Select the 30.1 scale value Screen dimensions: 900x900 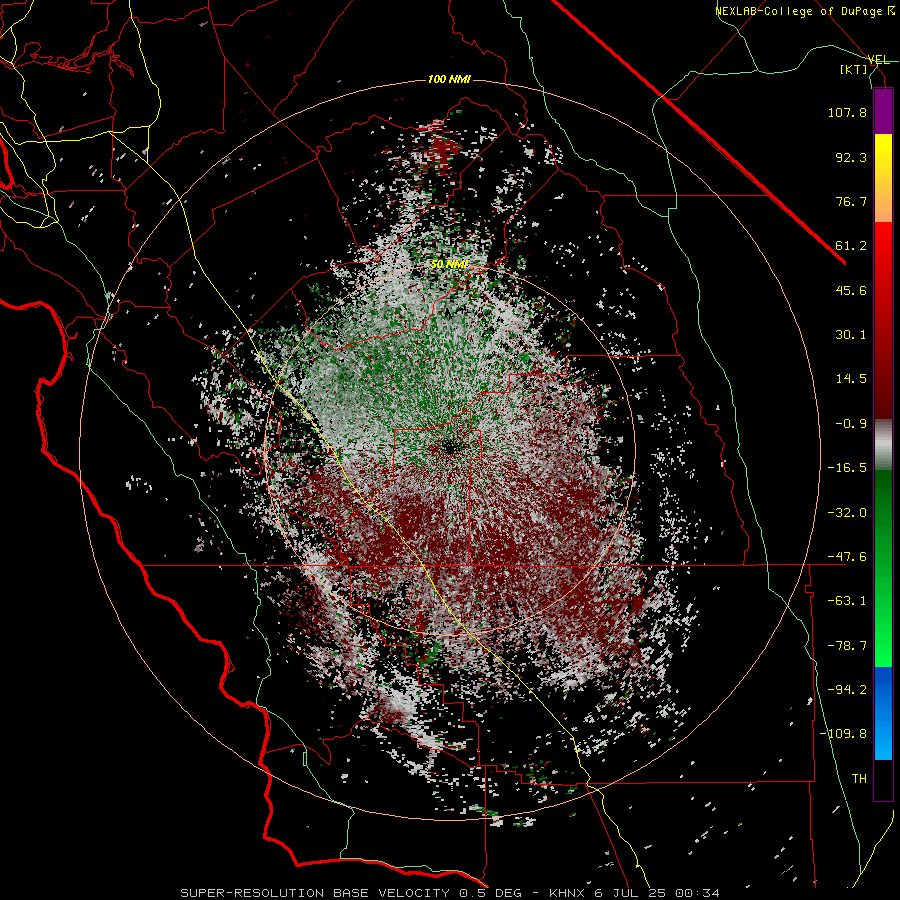tap(851, 335)
